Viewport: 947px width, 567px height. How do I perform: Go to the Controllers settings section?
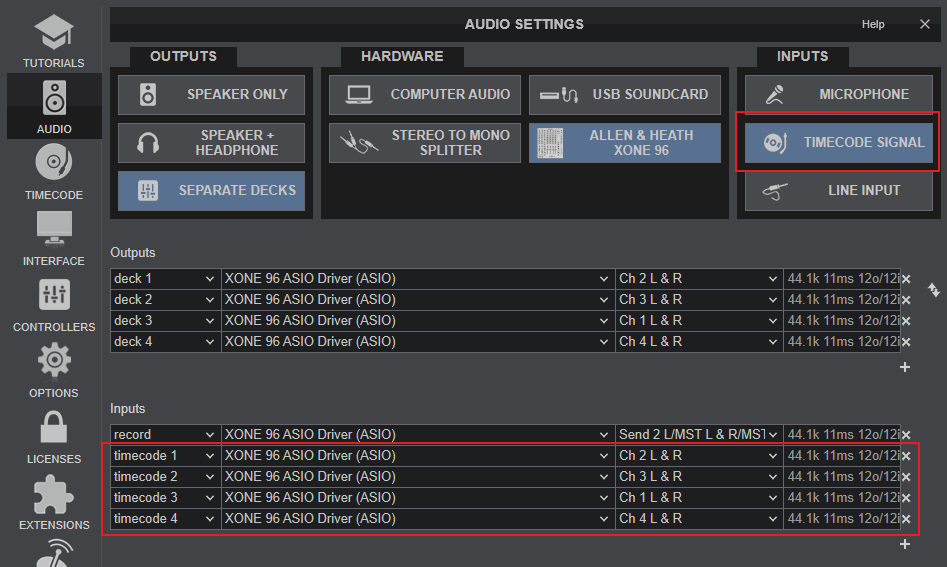53,304
